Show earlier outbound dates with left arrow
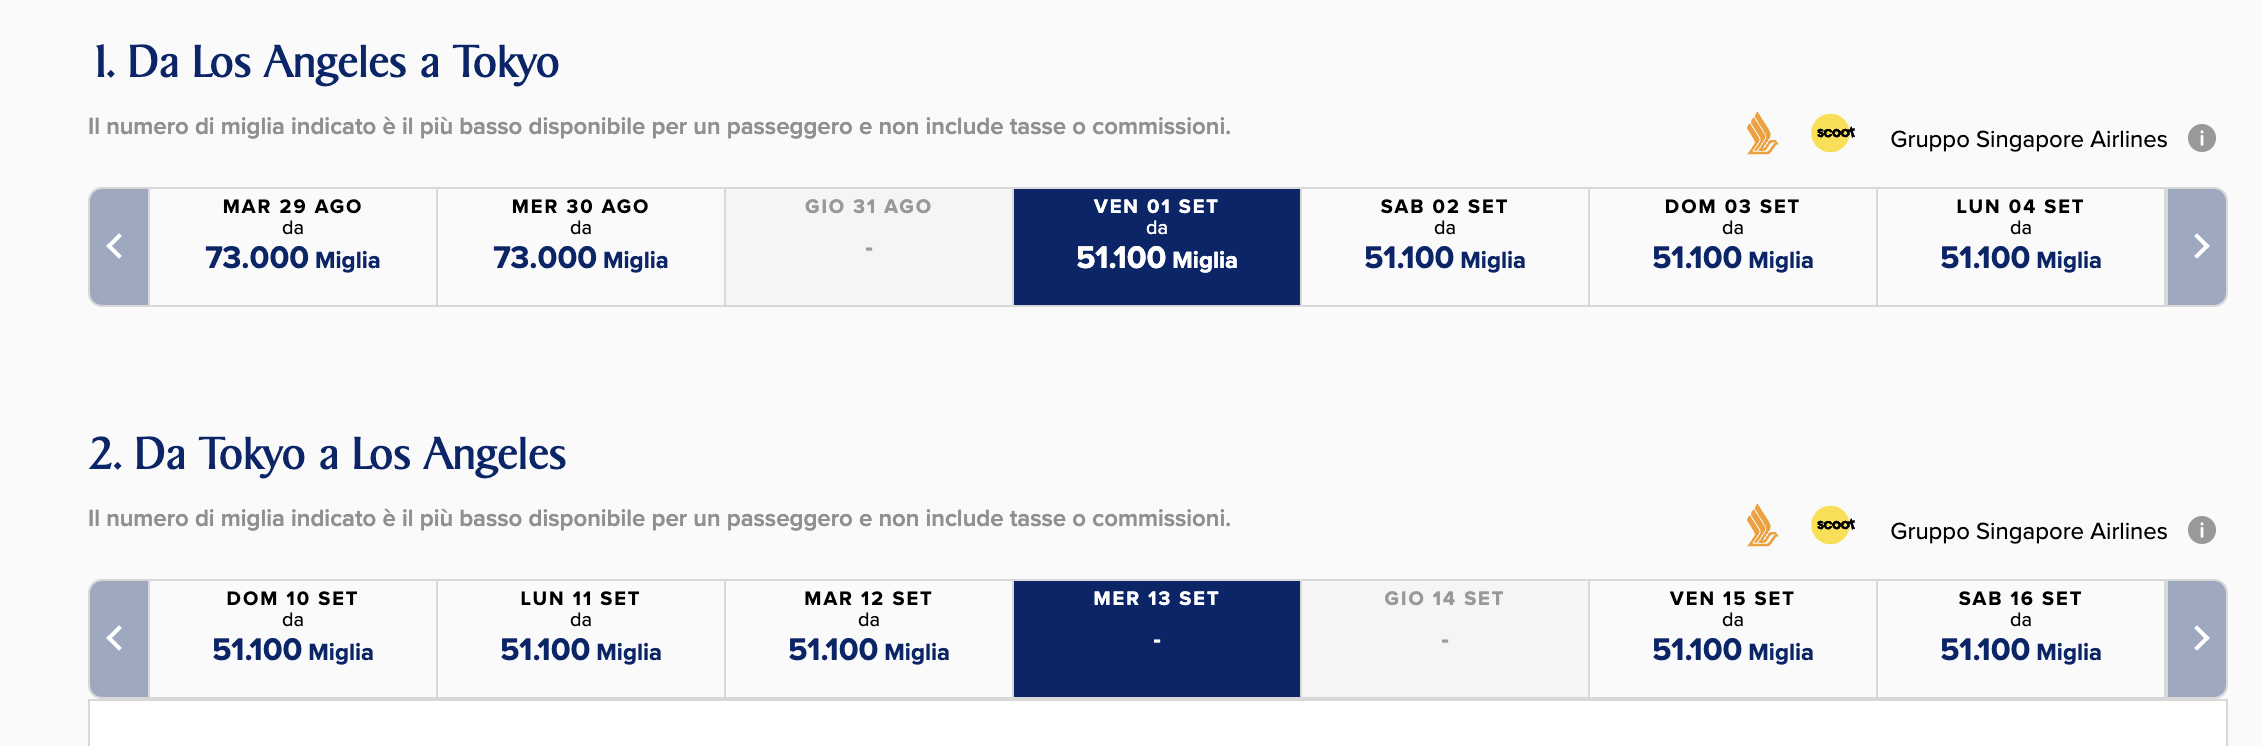The width and height of the screenshot is (2262, 746). click(x=119, y=246)
